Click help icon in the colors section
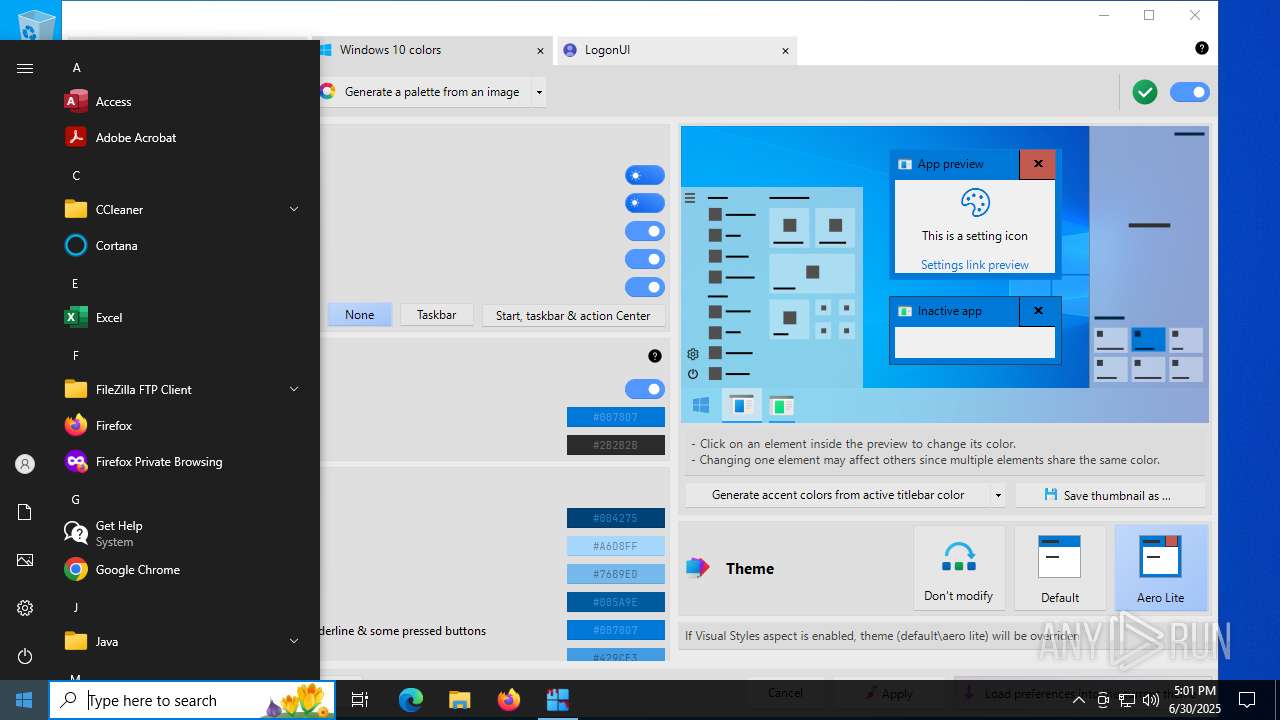Image resolution: width=1280 pixels, height=720 pixels. coord(654,356)
